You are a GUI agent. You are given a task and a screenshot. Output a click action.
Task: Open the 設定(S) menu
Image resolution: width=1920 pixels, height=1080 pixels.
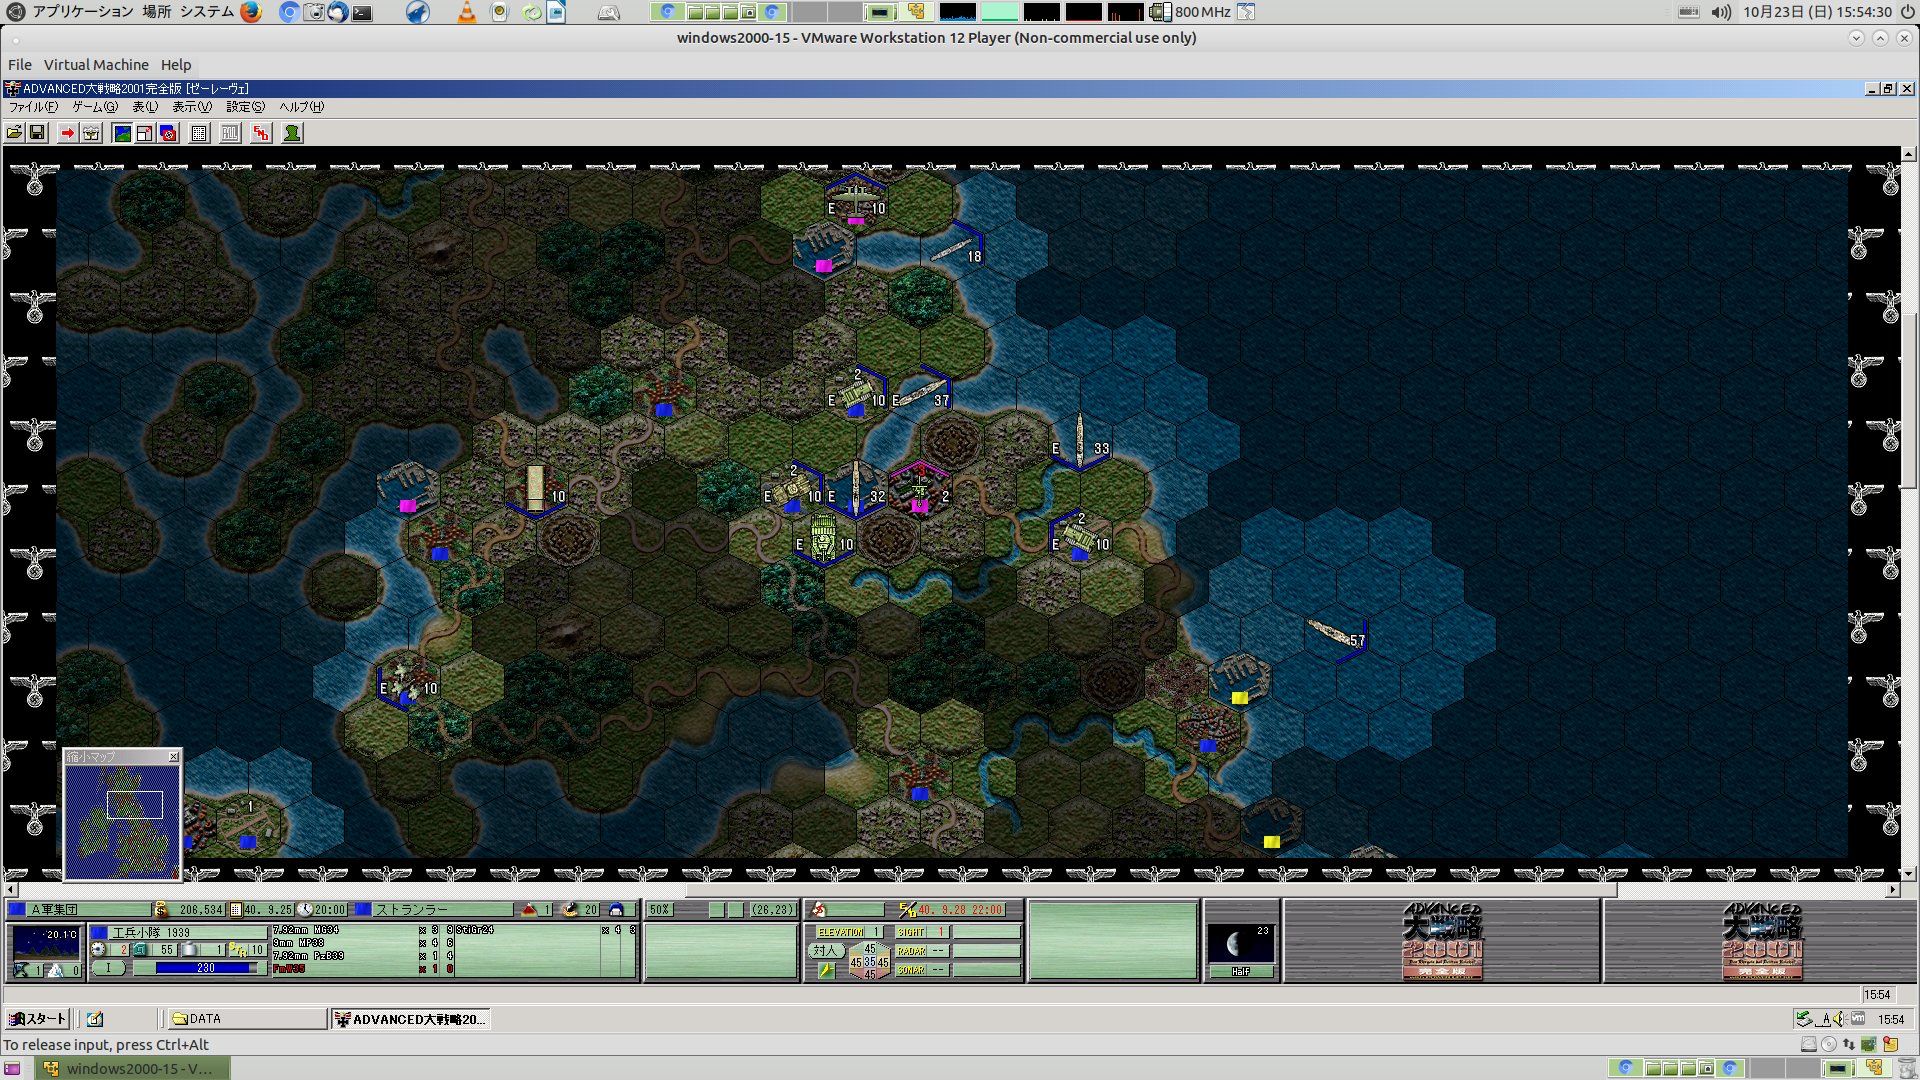245,107
